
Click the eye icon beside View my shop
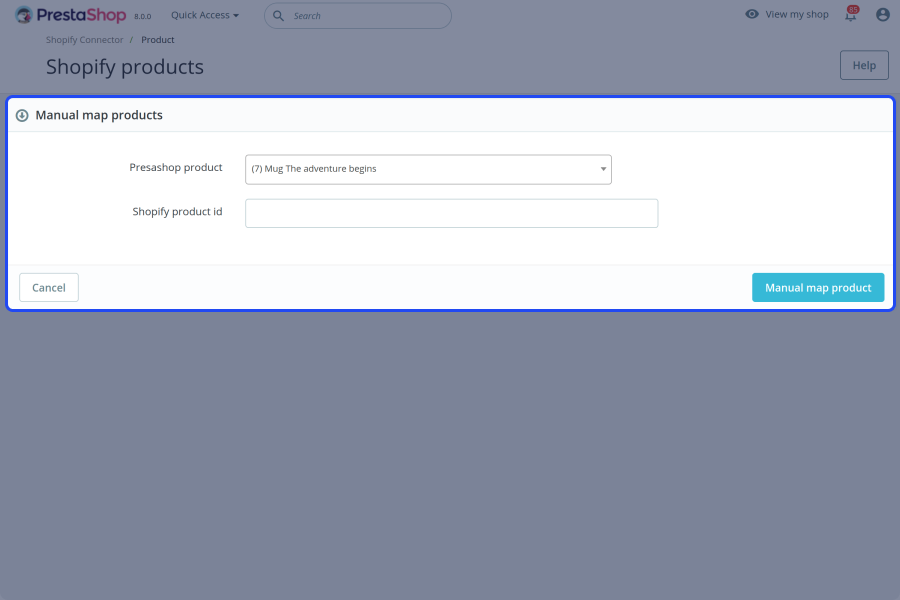click(x=751, y=14)
